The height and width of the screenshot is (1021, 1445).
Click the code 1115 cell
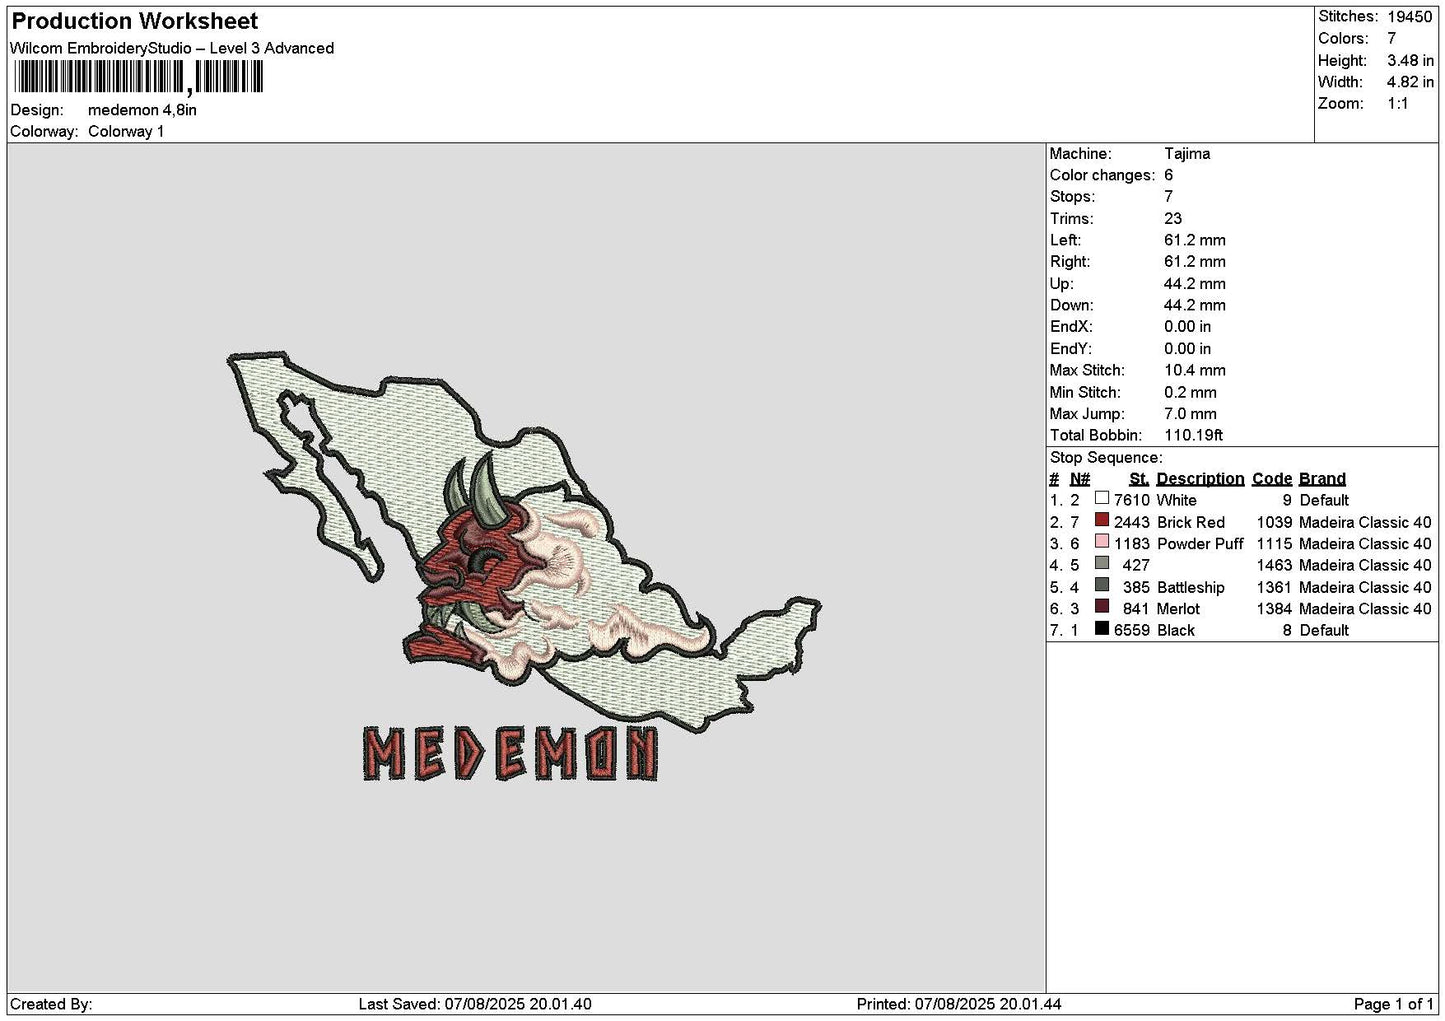point(1274,544)
